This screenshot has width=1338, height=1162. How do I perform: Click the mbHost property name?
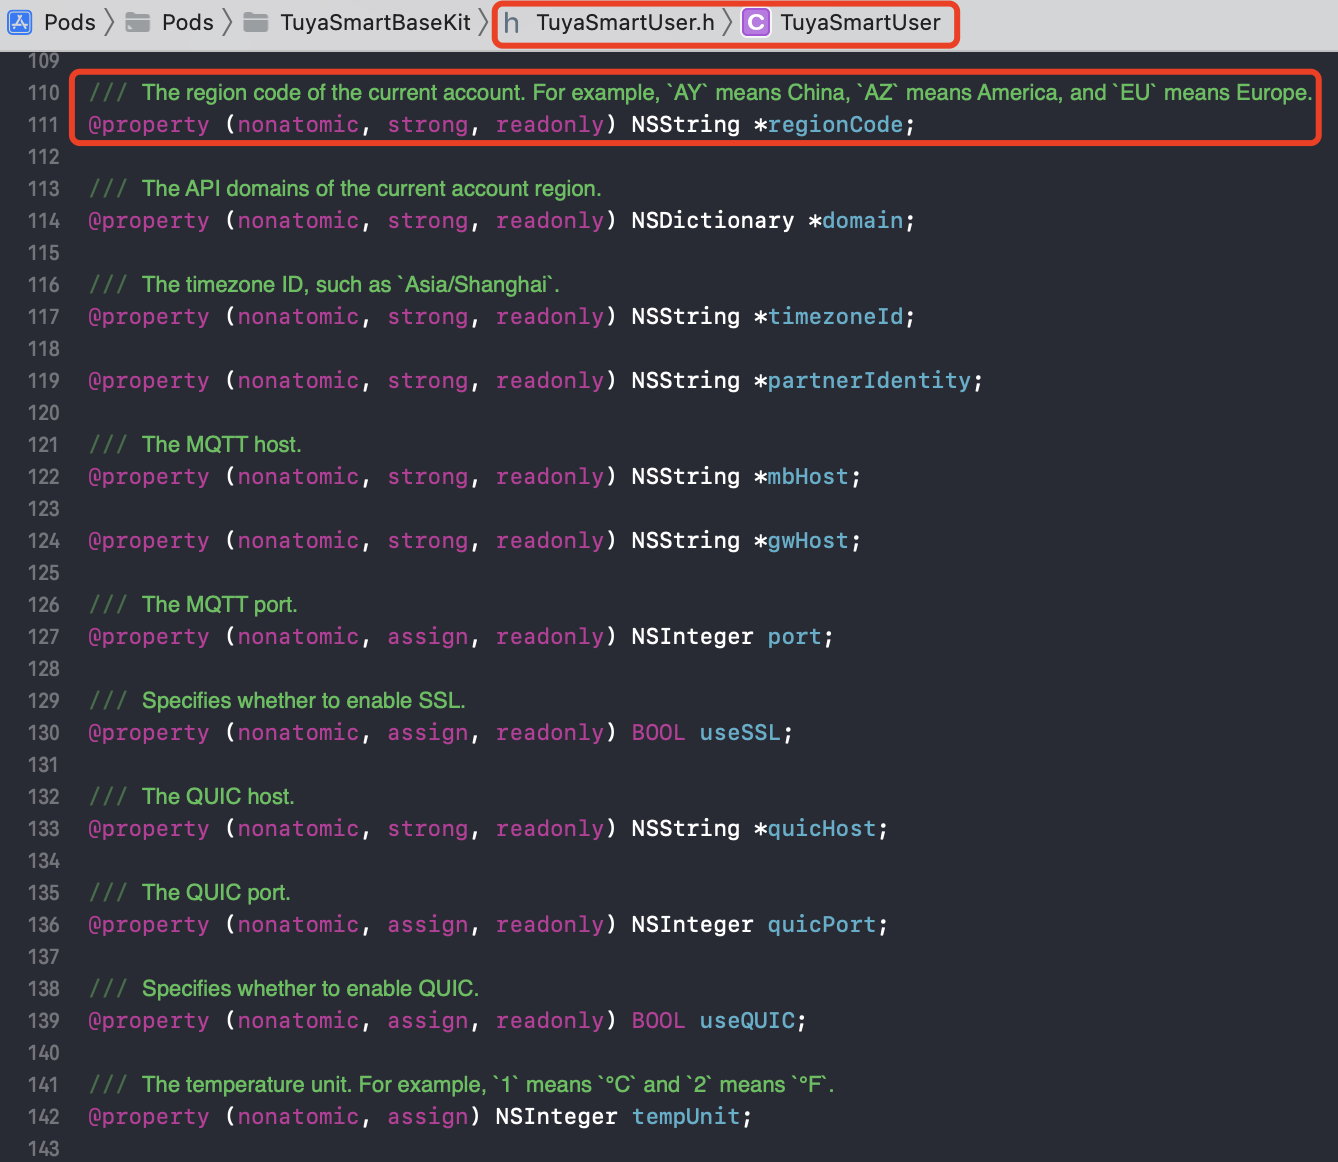[808, 476]
